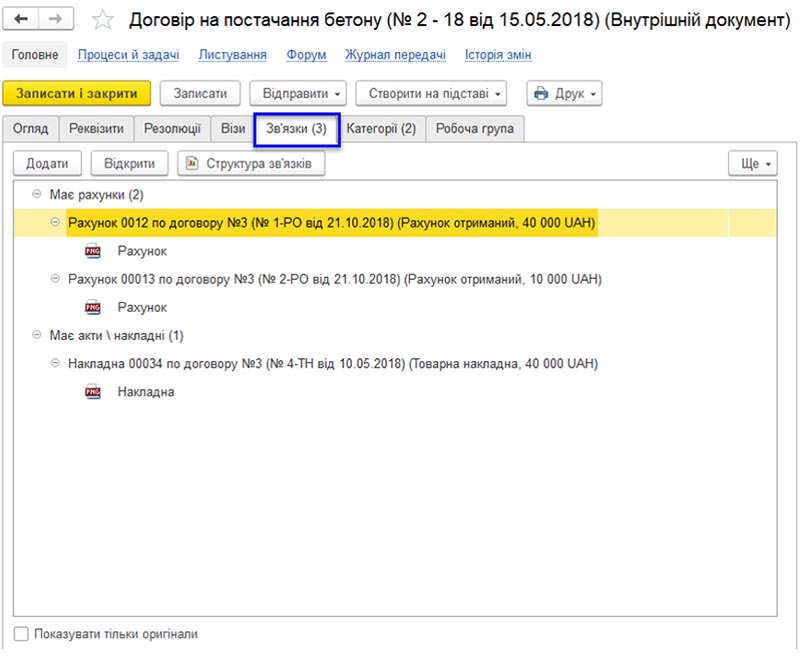The height and width of the screenshot is (657, 800).
Task: Toggle Показувати тільки оригінали checkbox
Action: coord(21,634)
